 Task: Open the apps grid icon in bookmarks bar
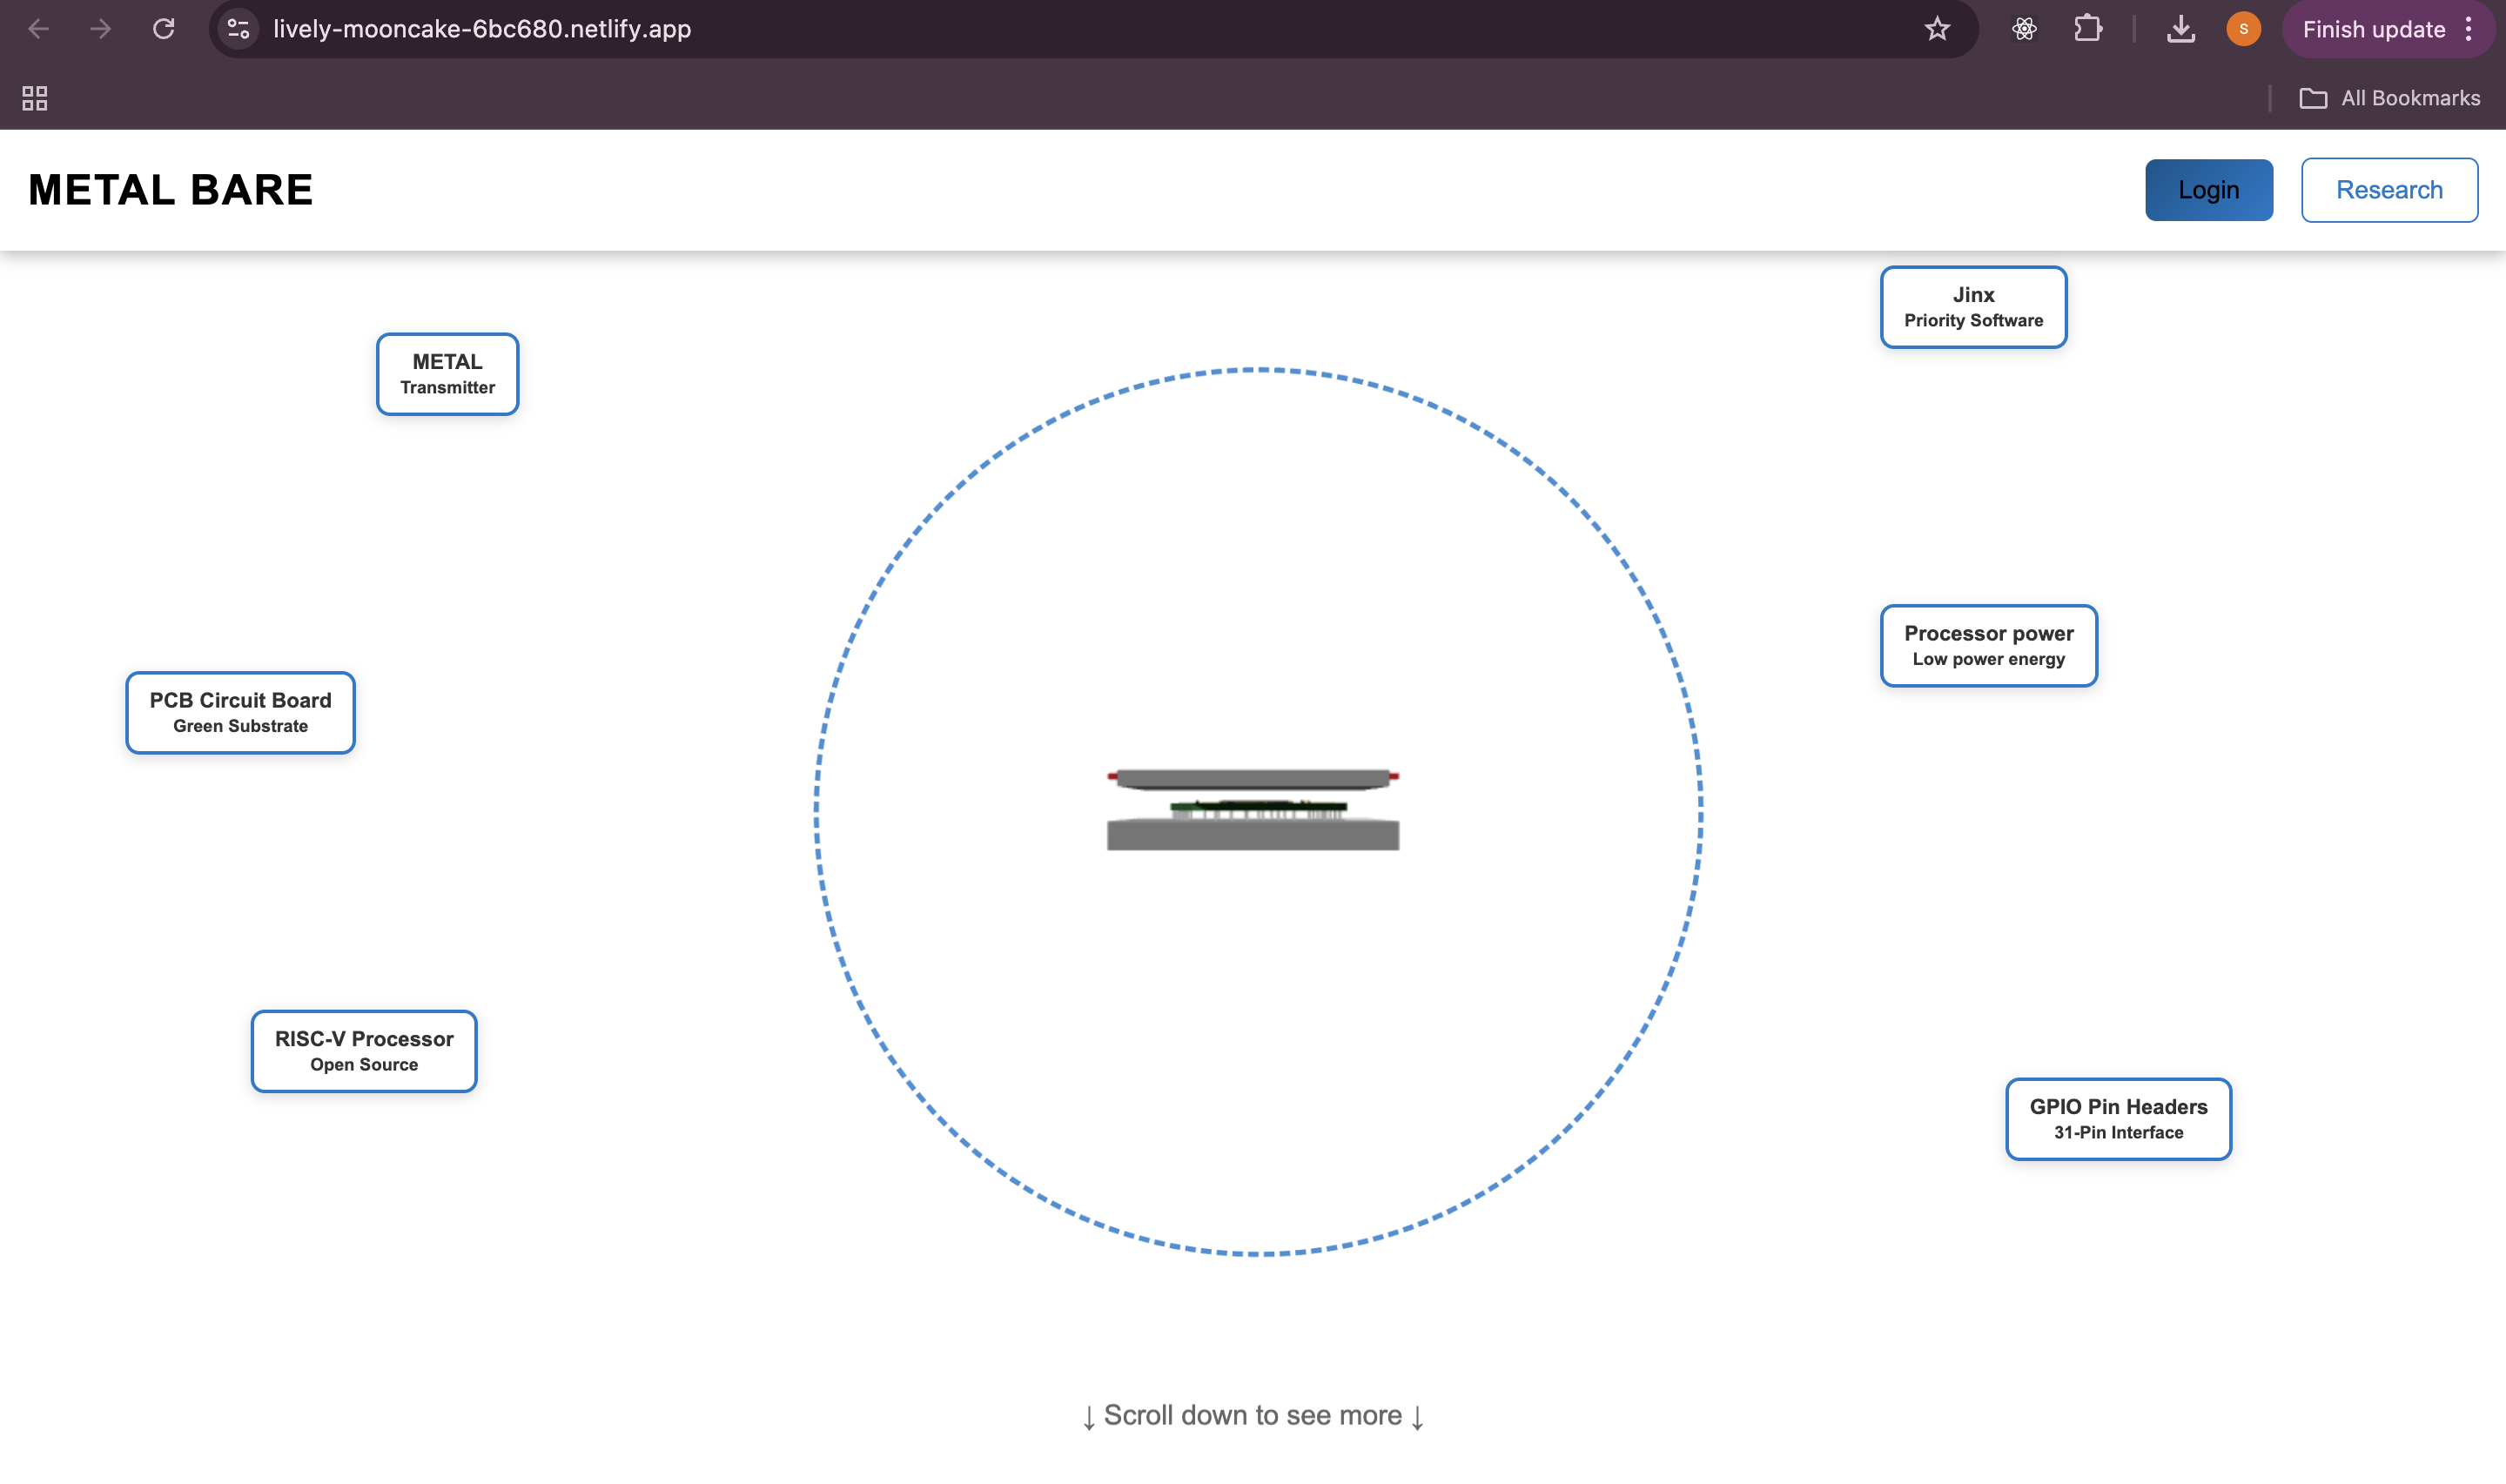(x=35, y=98)
